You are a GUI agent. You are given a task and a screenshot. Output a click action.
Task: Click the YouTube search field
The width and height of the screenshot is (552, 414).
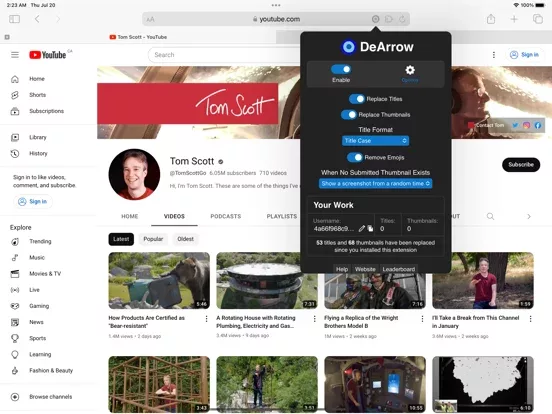[225, 55]
